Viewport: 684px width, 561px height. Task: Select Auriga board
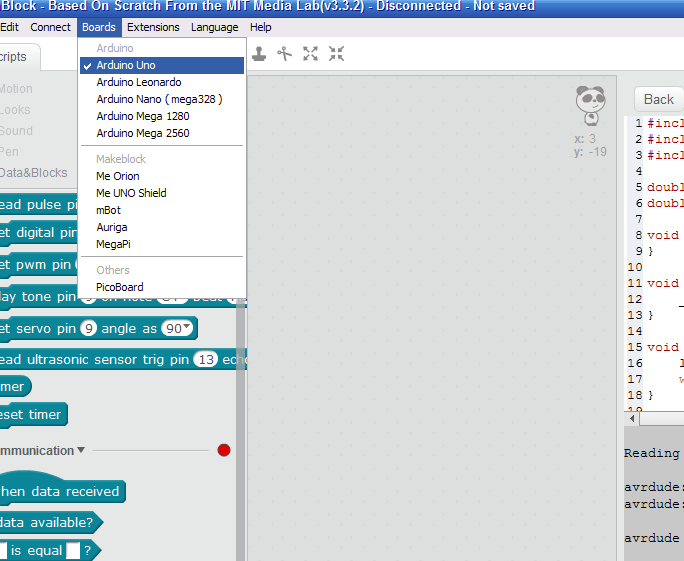click(162, 227)
